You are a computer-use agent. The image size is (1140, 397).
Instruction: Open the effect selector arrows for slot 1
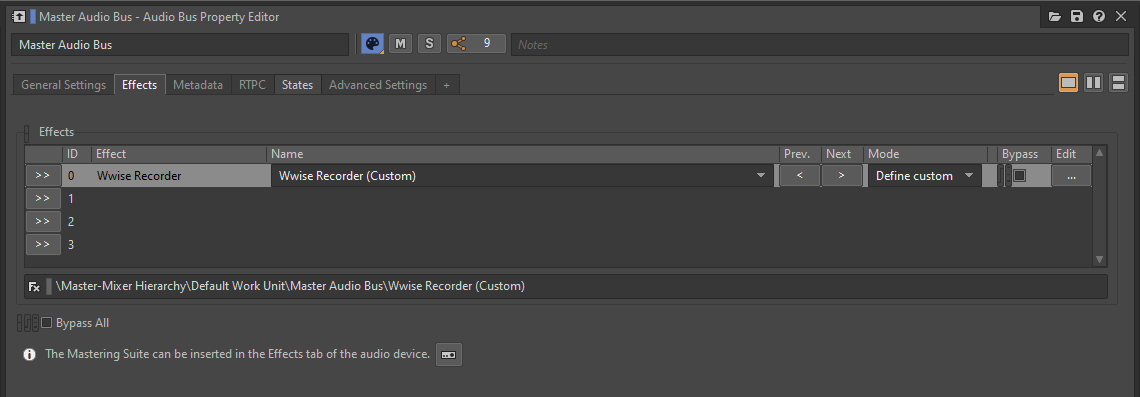43,198
